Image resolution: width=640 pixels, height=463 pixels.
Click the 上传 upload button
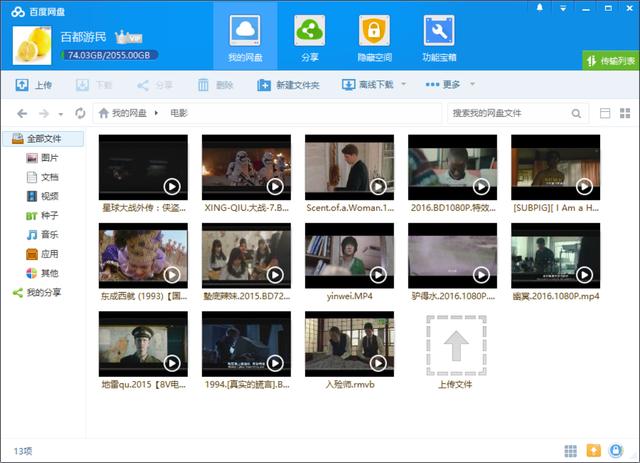point(33,85)
